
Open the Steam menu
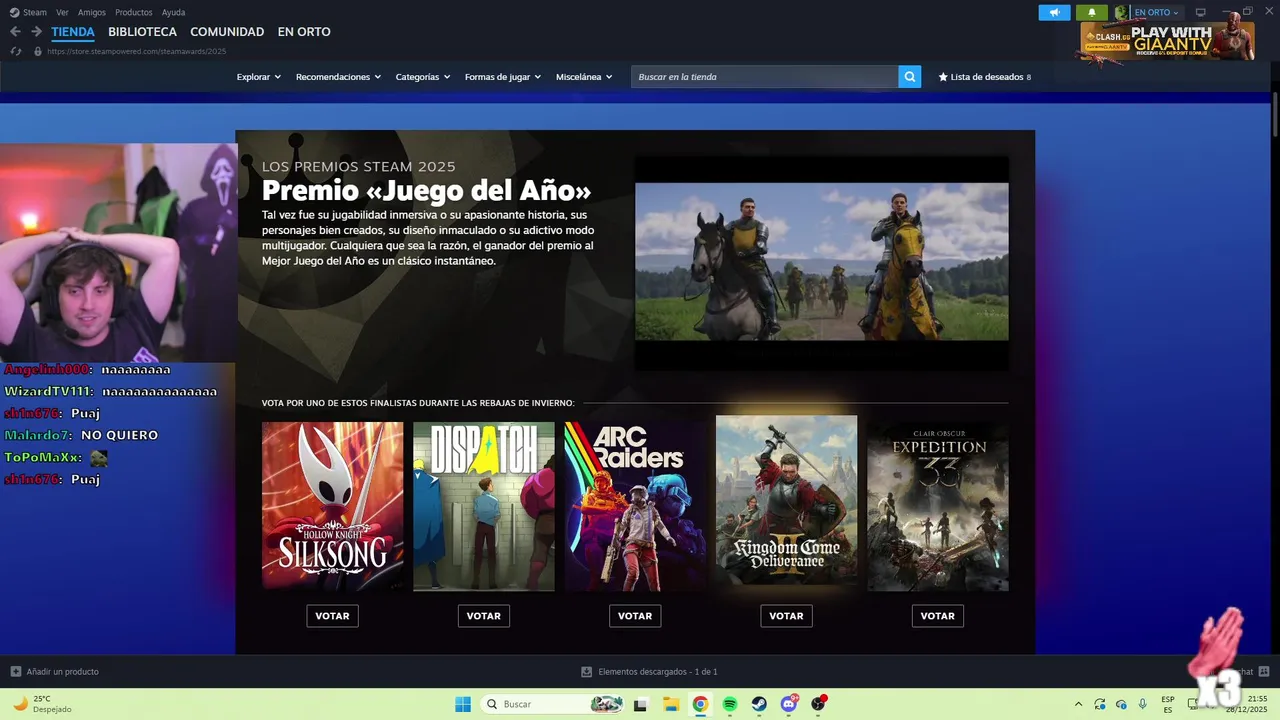click(34, 12)
